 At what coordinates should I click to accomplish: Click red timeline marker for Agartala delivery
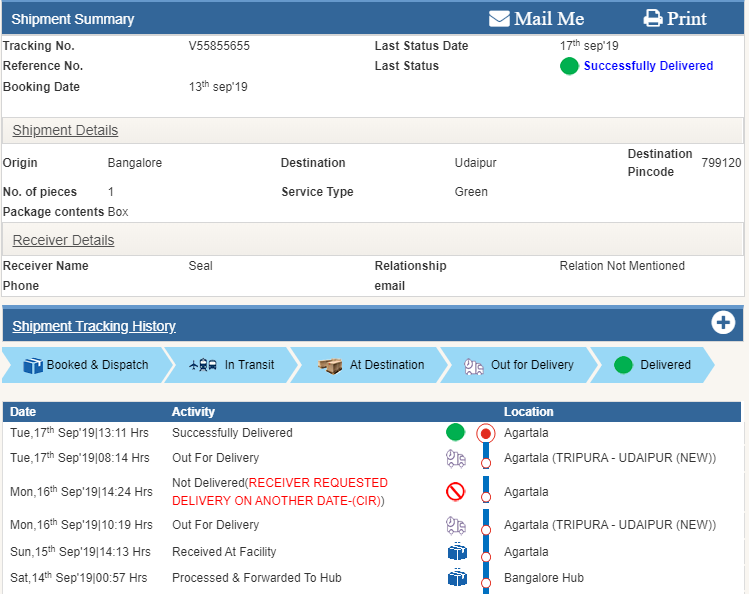[x=486, y=434]
